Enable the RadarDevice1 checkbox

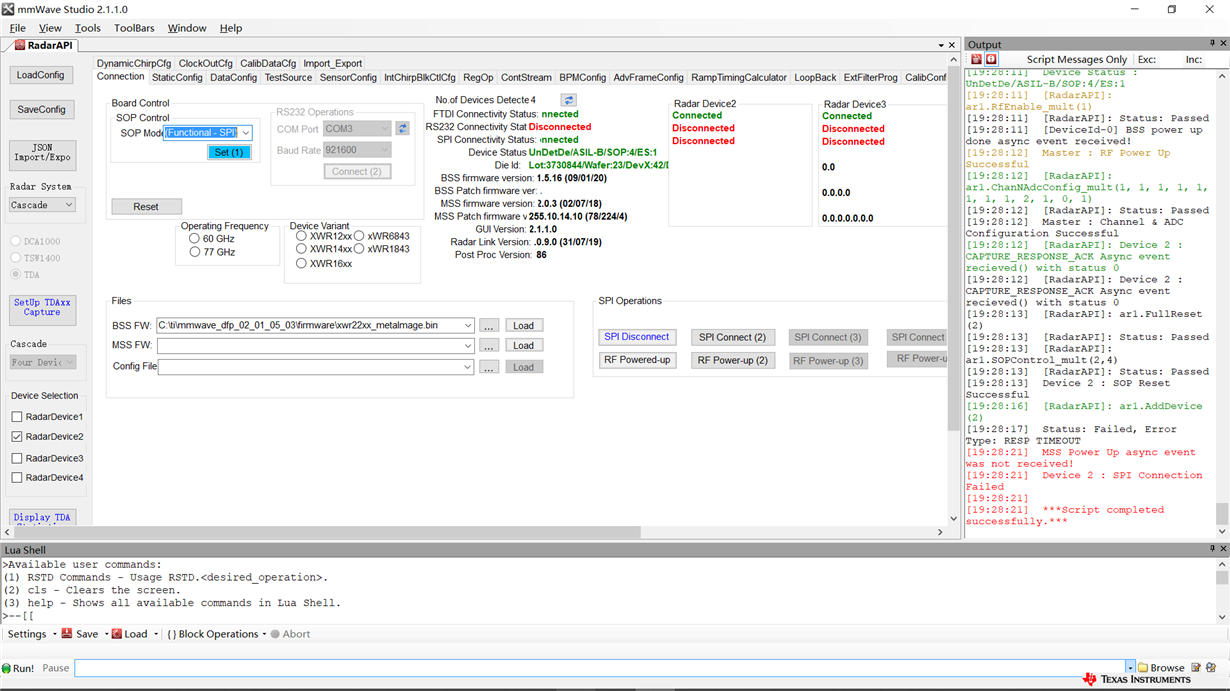(17, 417)
